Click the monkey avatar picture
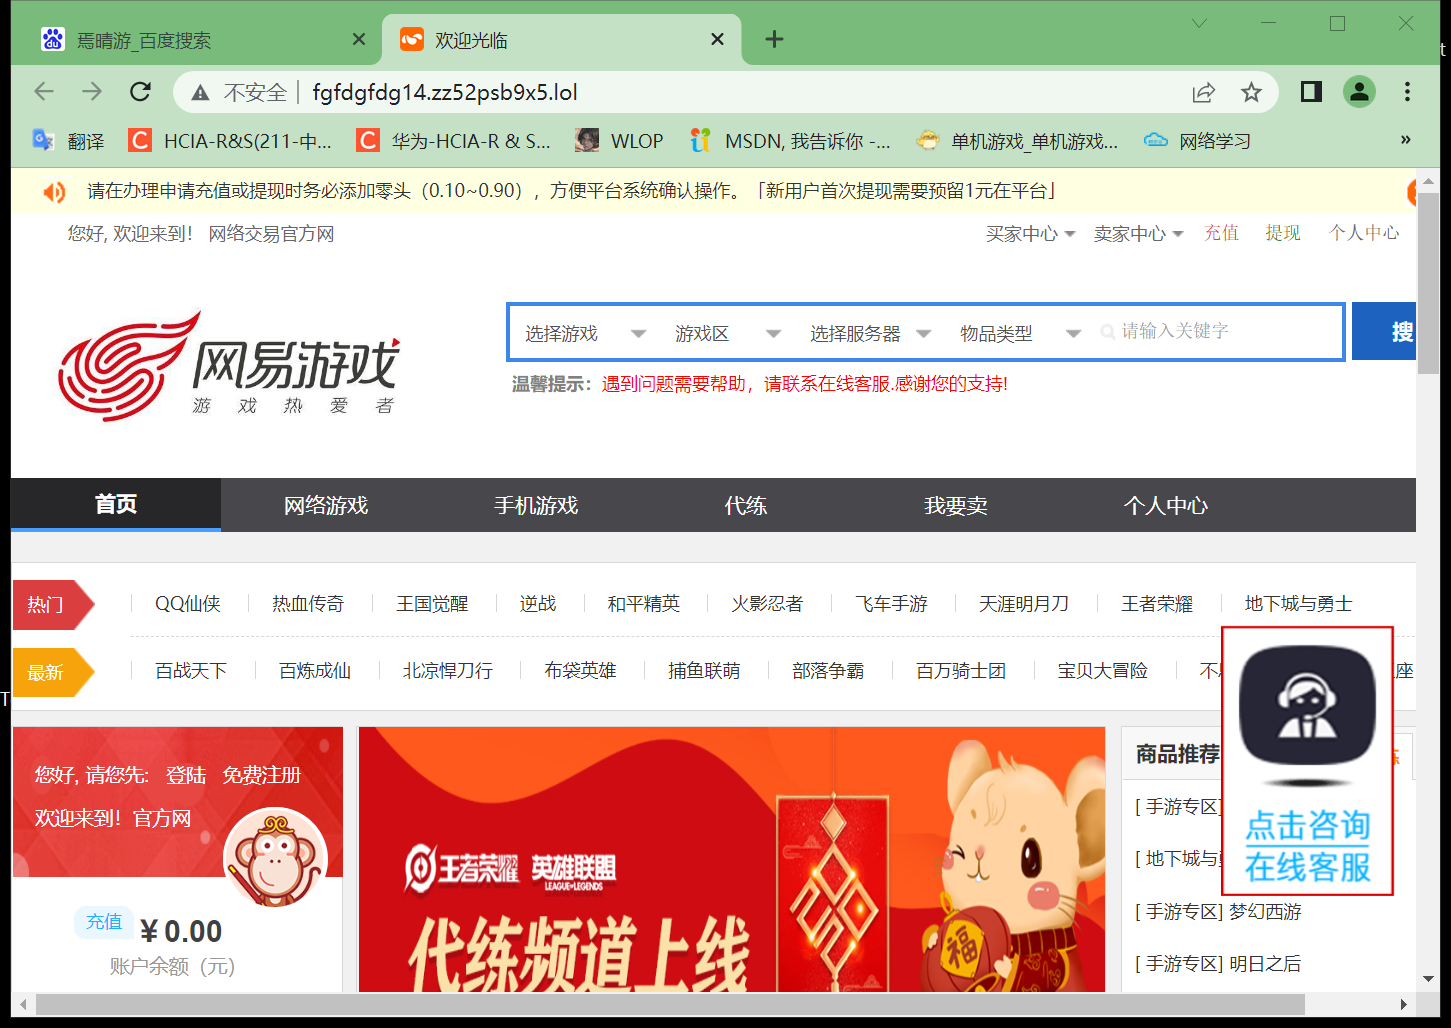 pyautogui.click(x=275, y=857)
